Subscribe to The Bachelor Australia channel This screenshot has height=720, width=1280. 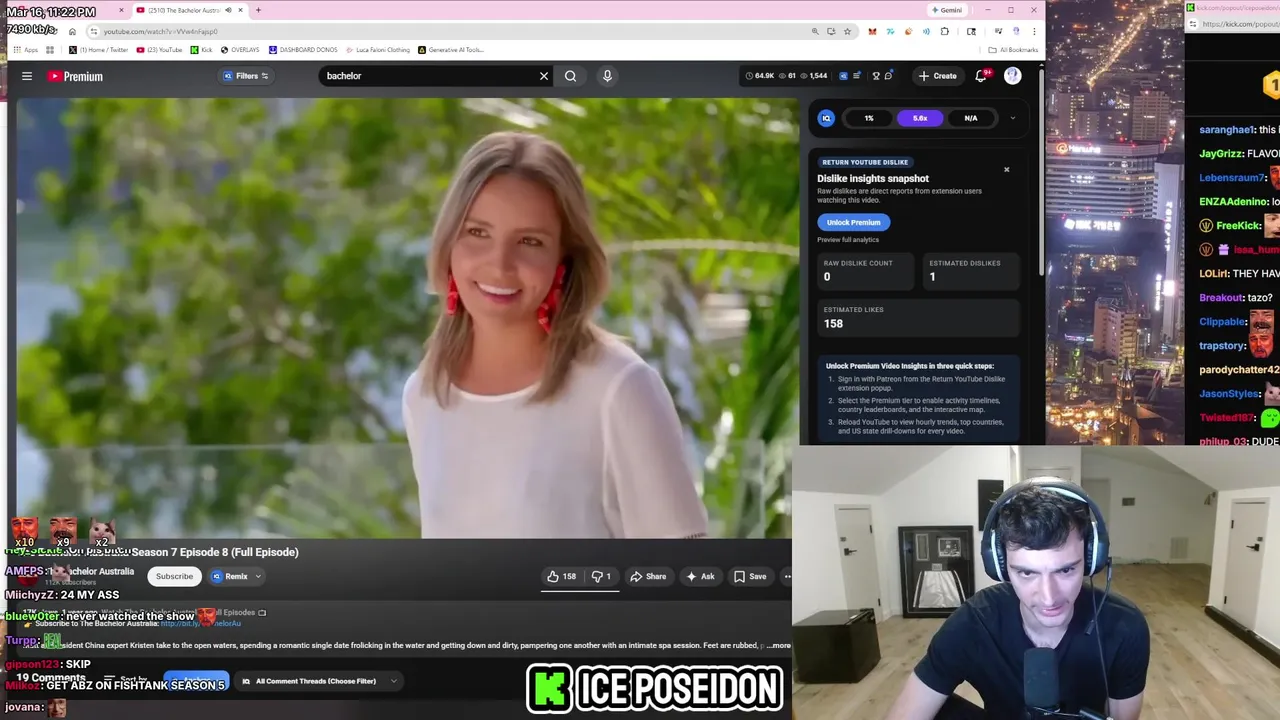pos(174,576)
